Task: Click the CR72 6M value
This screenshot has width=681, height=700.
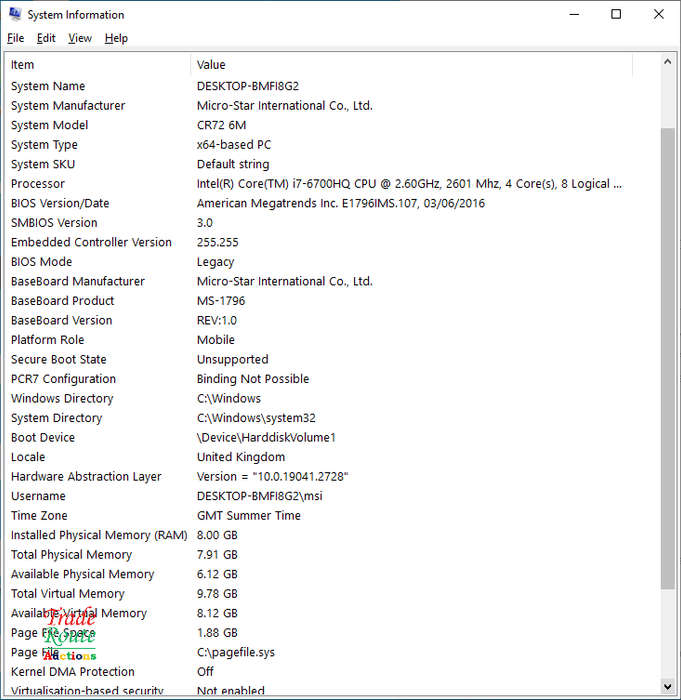Action: click(221, 125)
